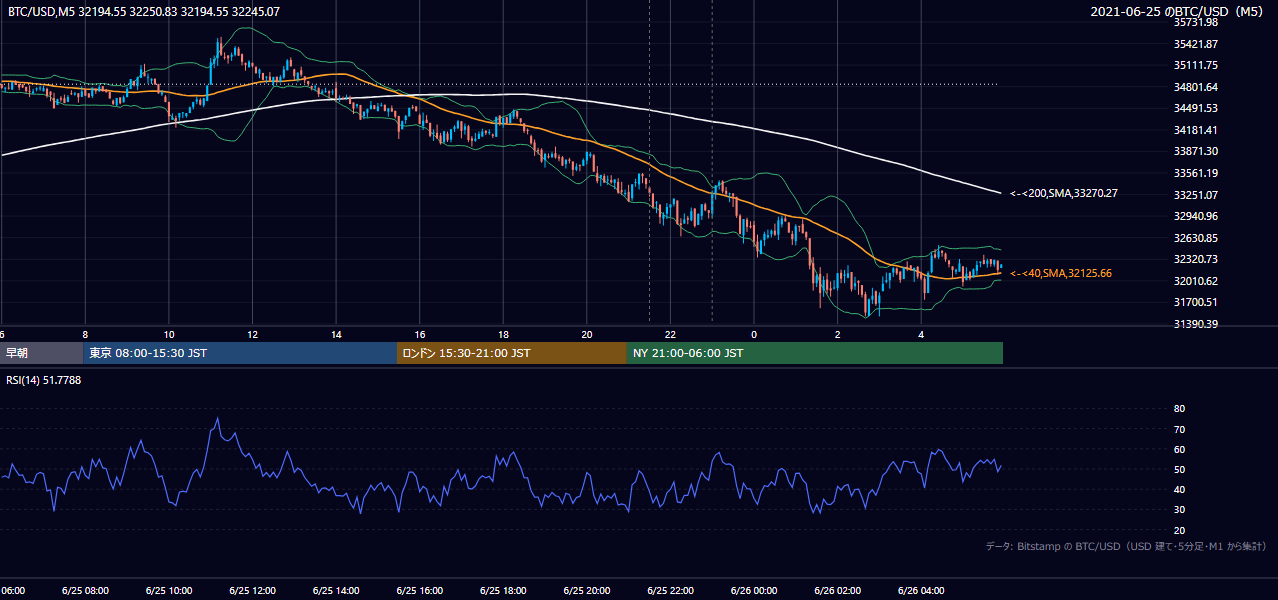Click the NY 21:00-06:00 JST session bar

click(x=815, y=353)
